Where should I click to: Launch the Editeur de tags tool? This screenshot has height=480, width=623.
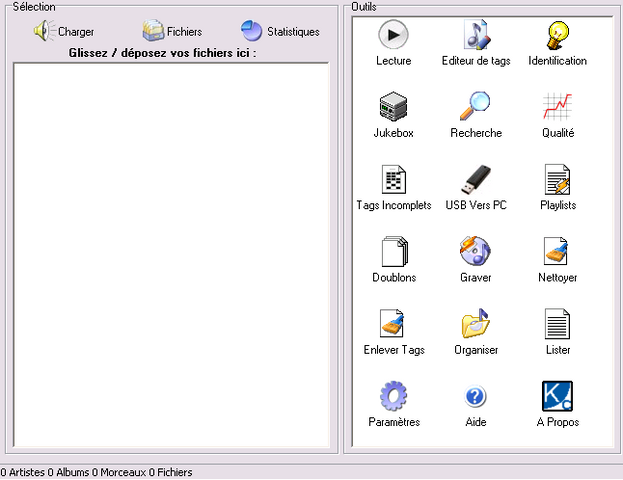[476, 43]
